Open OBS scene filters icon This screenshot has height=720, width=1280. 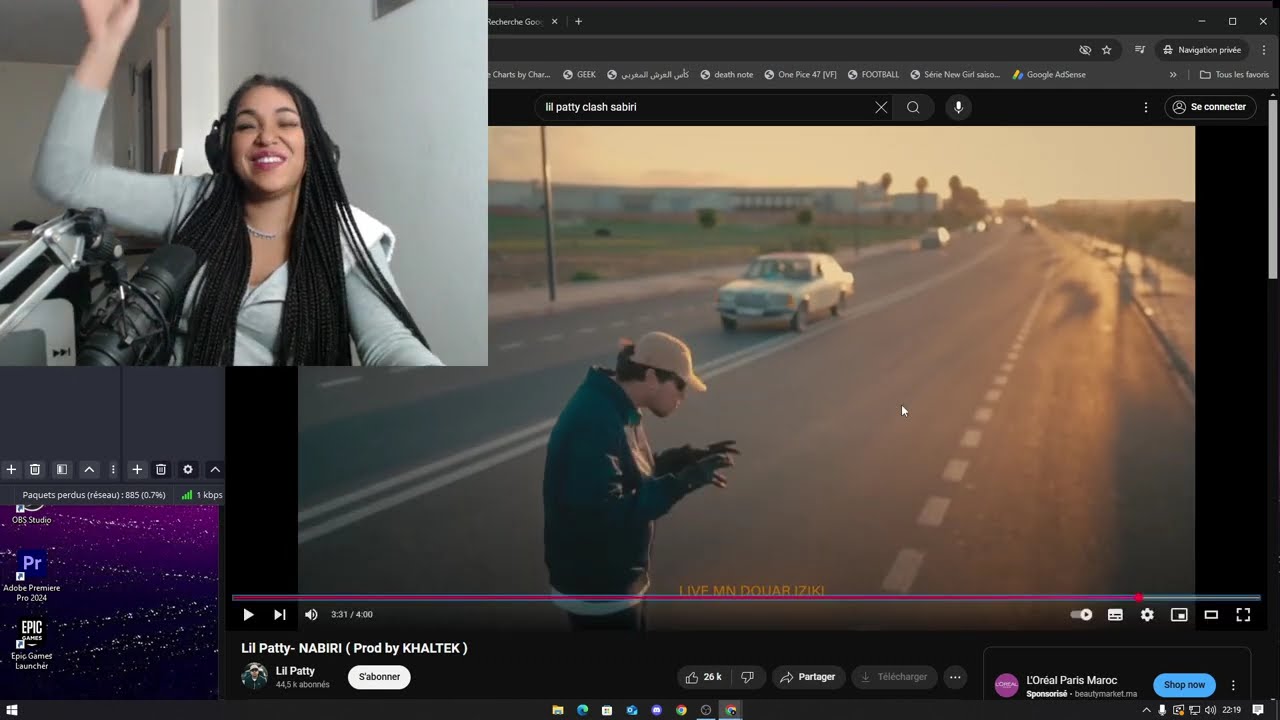(62, 469)
